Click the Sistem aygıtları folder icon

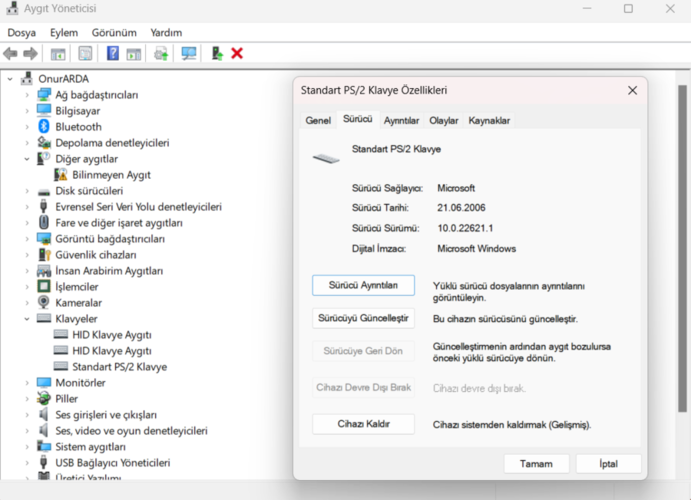(44, 446)
